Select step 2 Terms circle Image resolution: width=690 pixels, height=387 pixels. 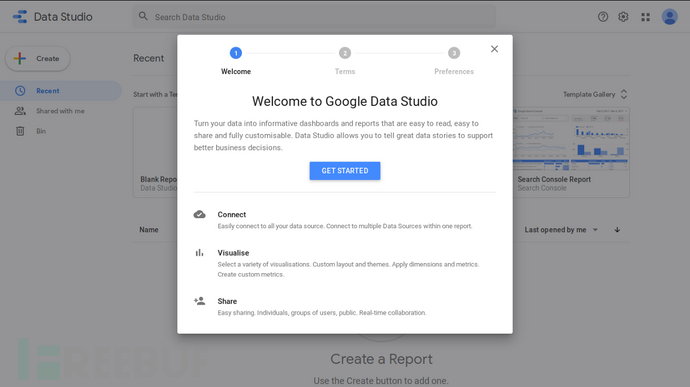tap(345, 53)
